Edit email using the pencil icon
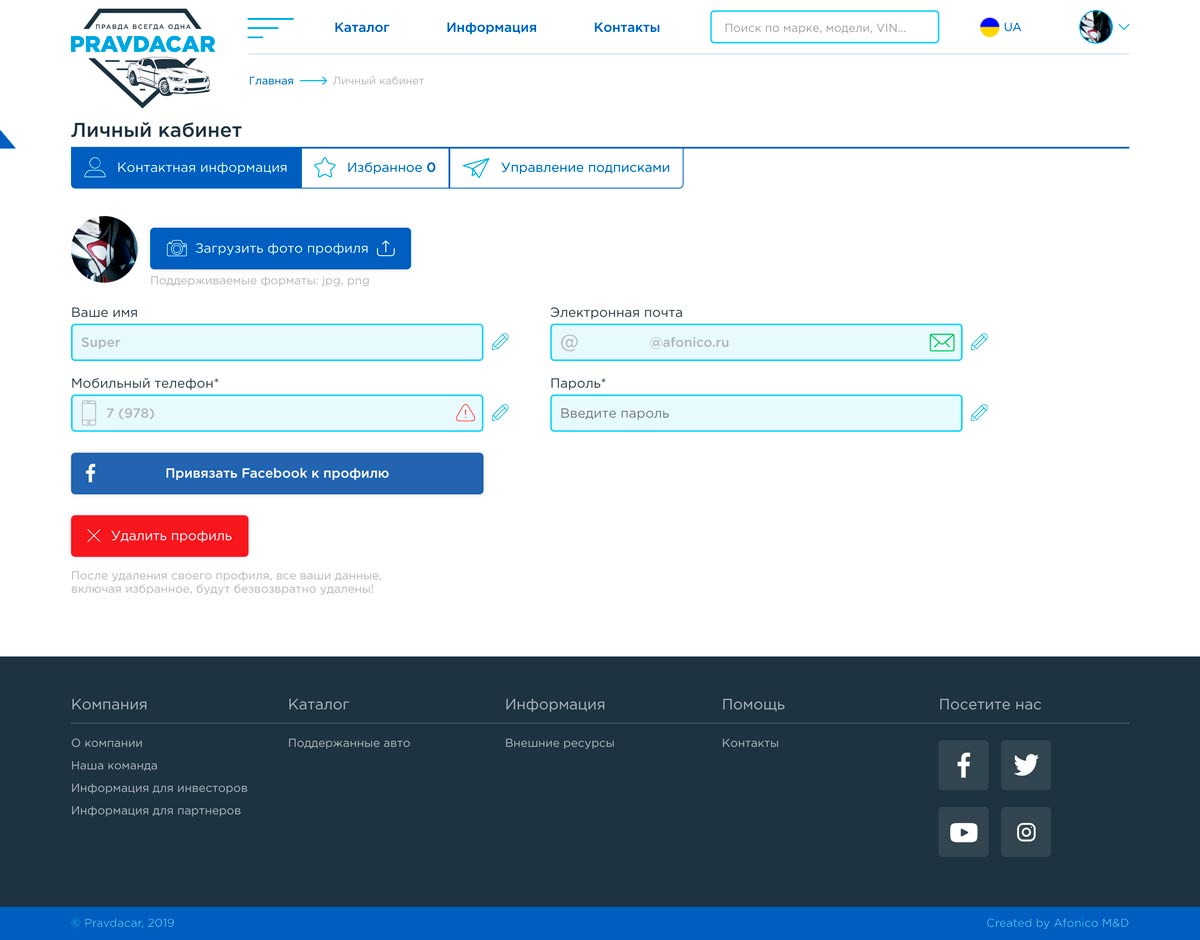This screenshot has height=940, width=1200. point(980,342)
